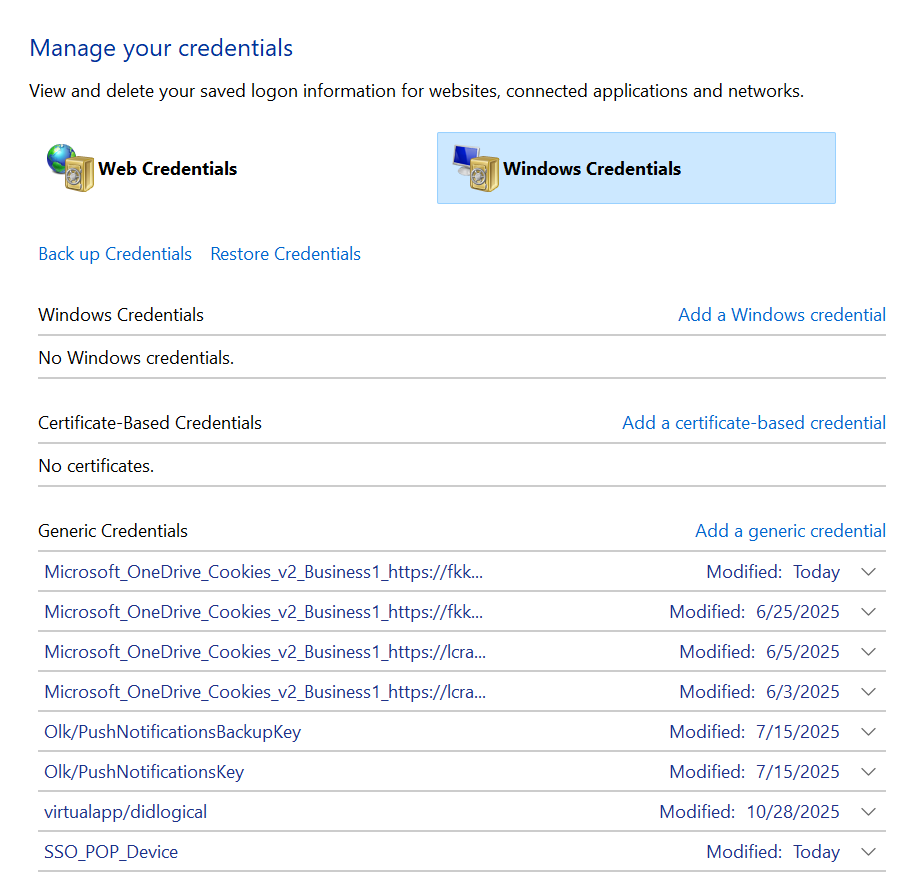Click the 'No Windows credentials.' text

[136, 357]
